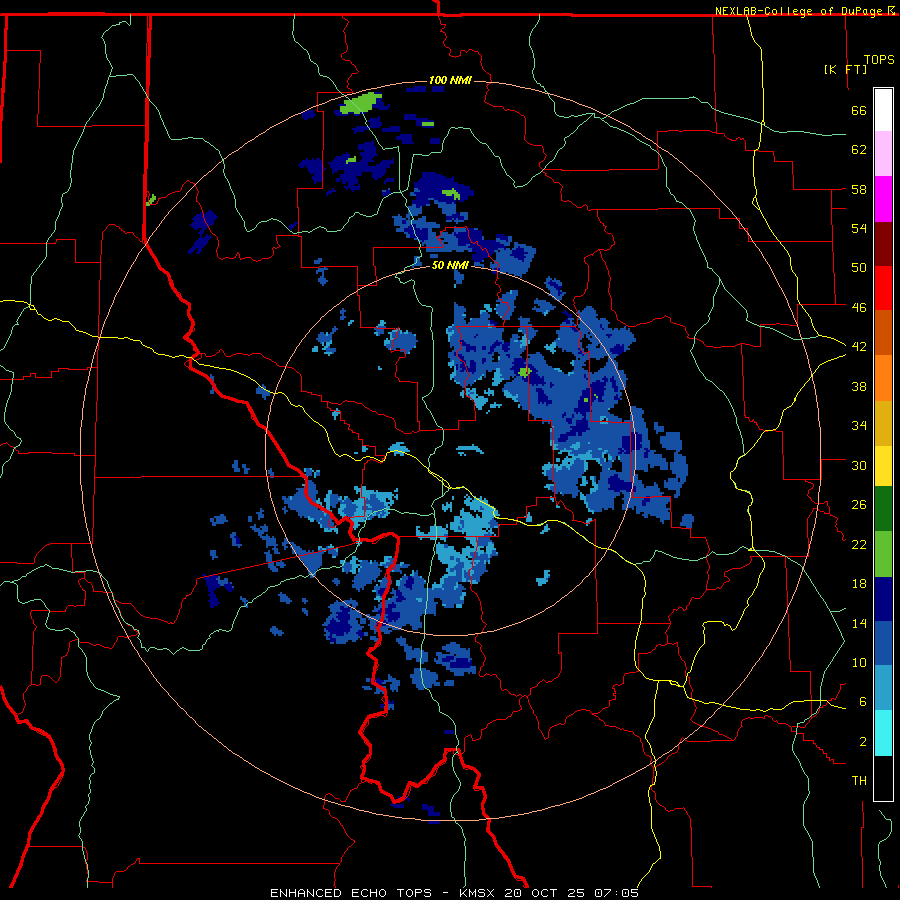The width and height of the screenshot is (900, 900).
Task: Select the navy blue legend swatch
Action: [883, 599]
